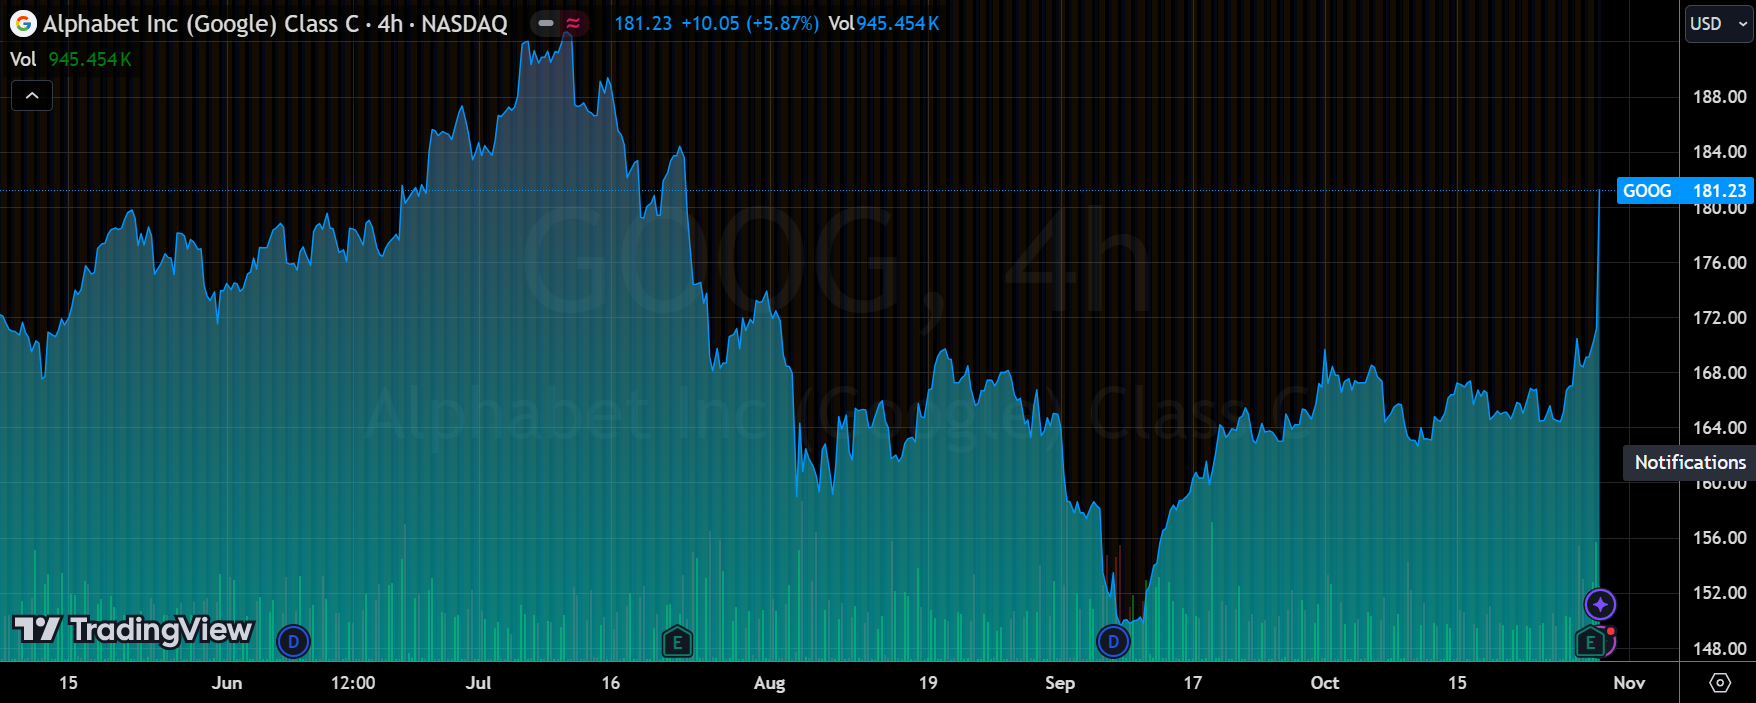Click the Notifications label
Viewport: 1756px width, 703px height.
[x=1690, y=462]
